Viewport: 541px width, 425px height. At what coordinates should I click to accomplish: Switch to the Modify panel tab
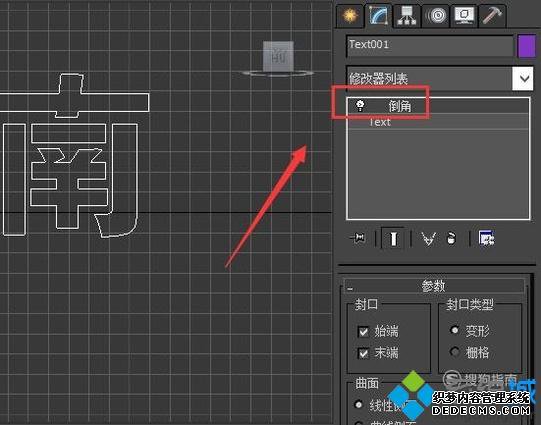click(378, 16)
